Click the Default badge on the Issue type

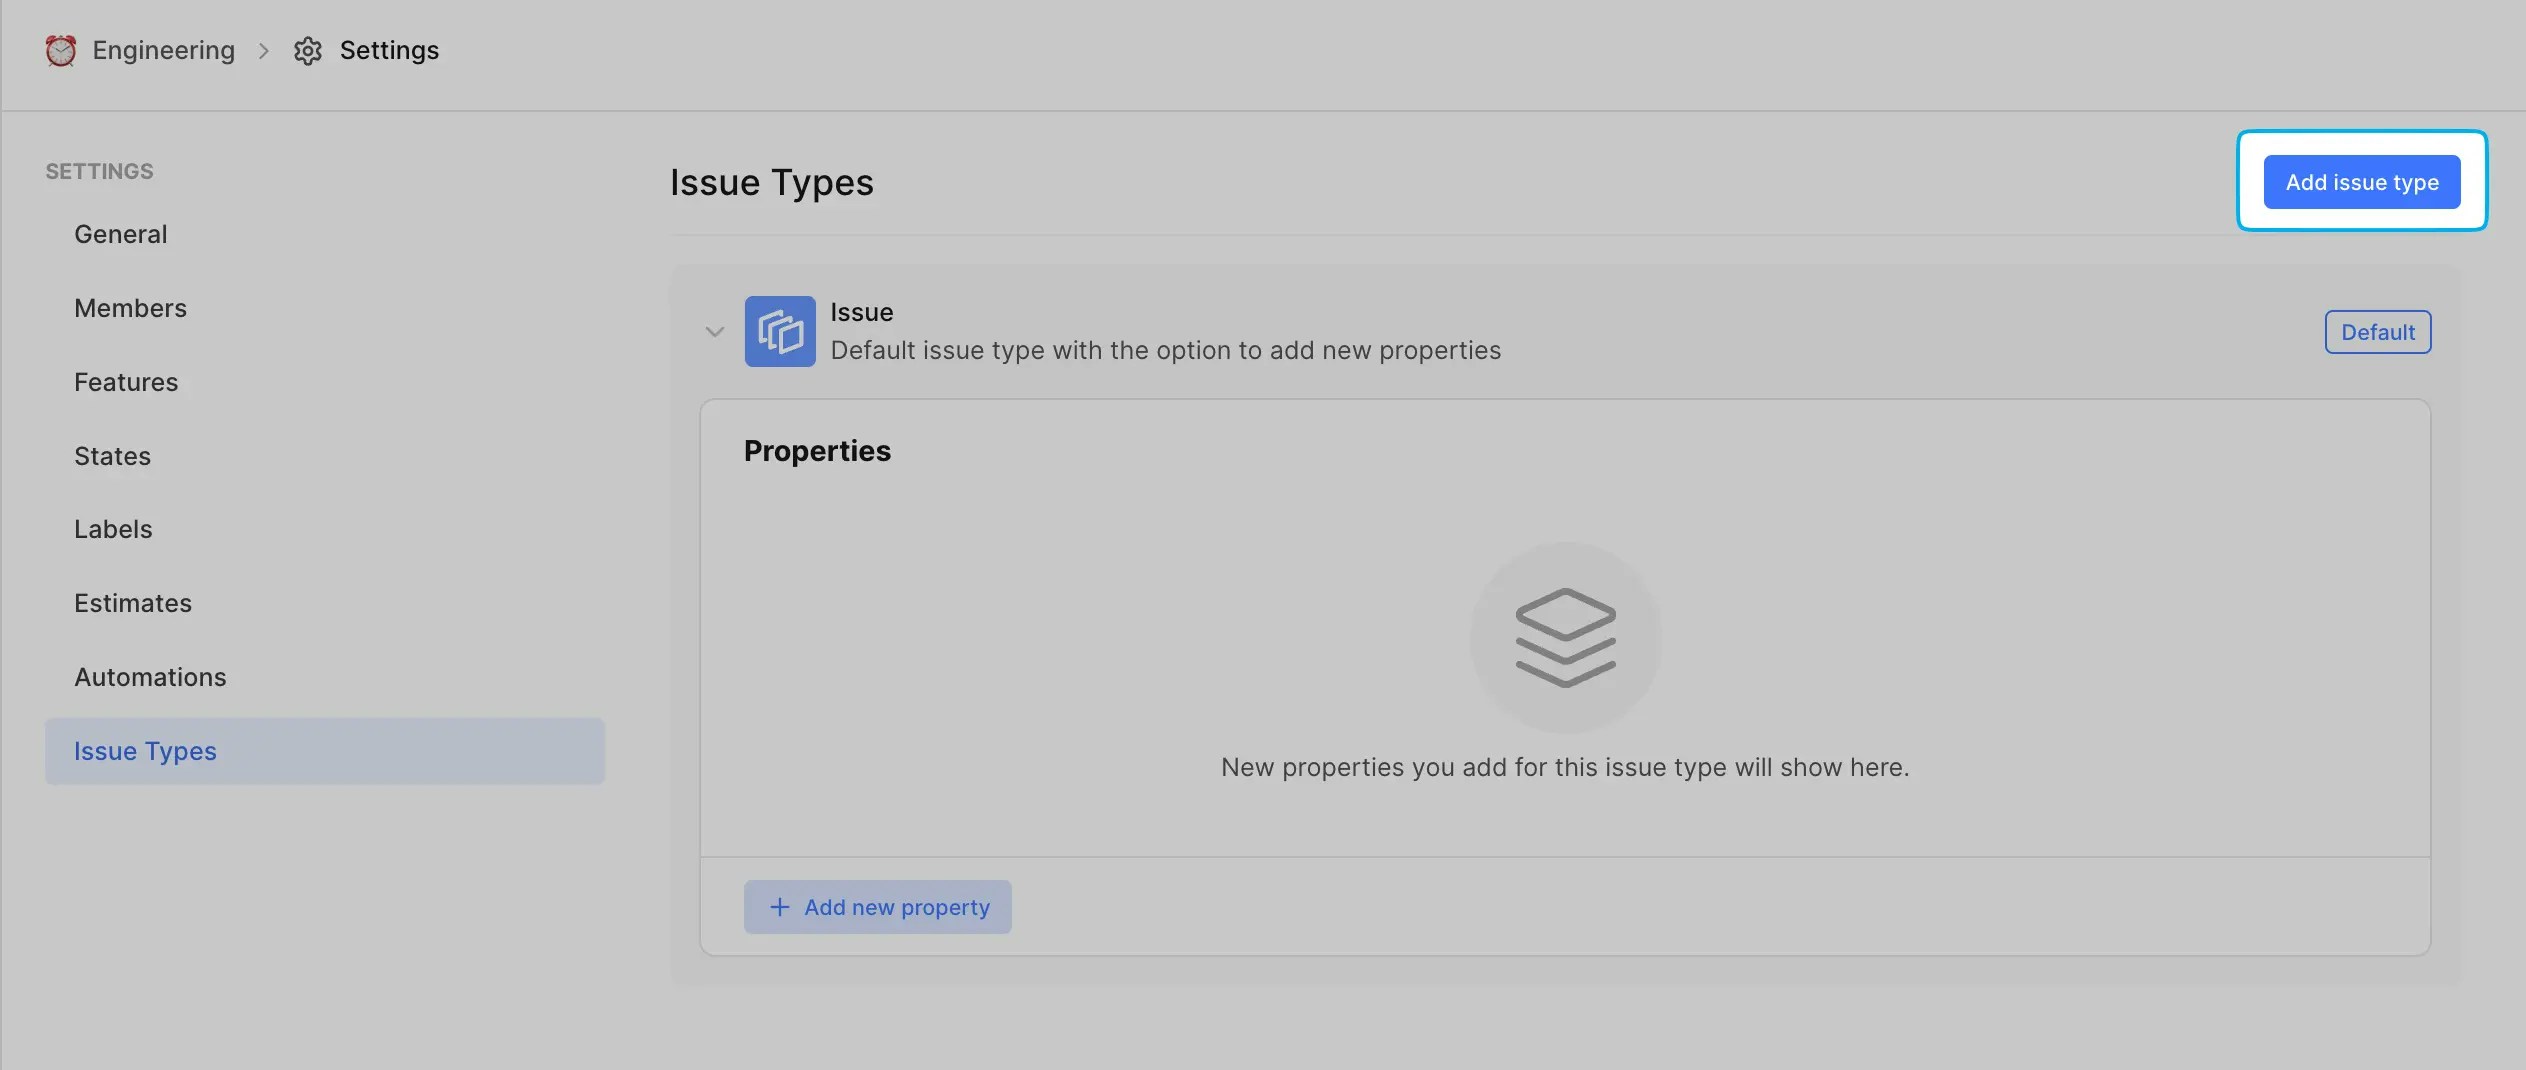(x=2375, y=331)
